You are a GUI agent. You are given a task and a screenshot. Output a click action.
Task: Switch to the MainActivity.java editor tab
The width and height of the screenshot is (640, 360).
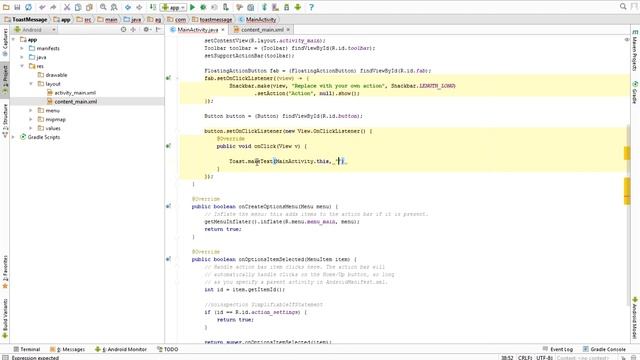pos(197,30)
